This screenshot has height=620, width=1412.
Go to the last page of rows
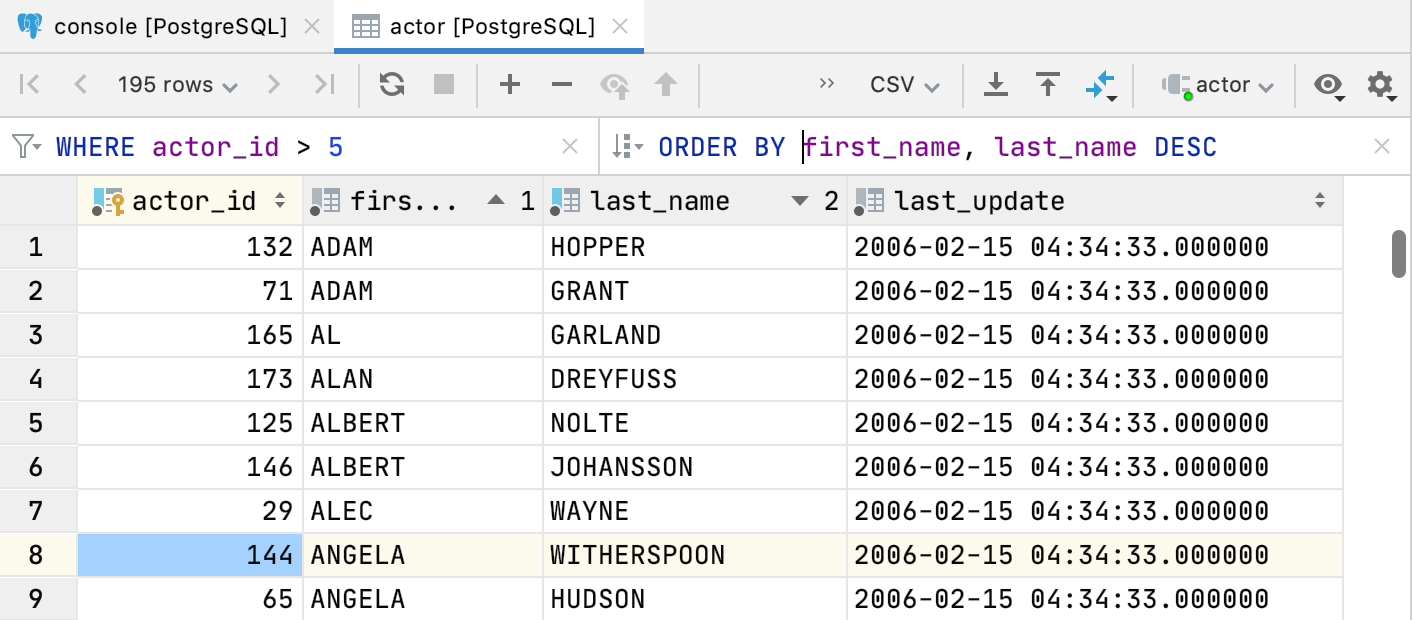tap(324, 85)
